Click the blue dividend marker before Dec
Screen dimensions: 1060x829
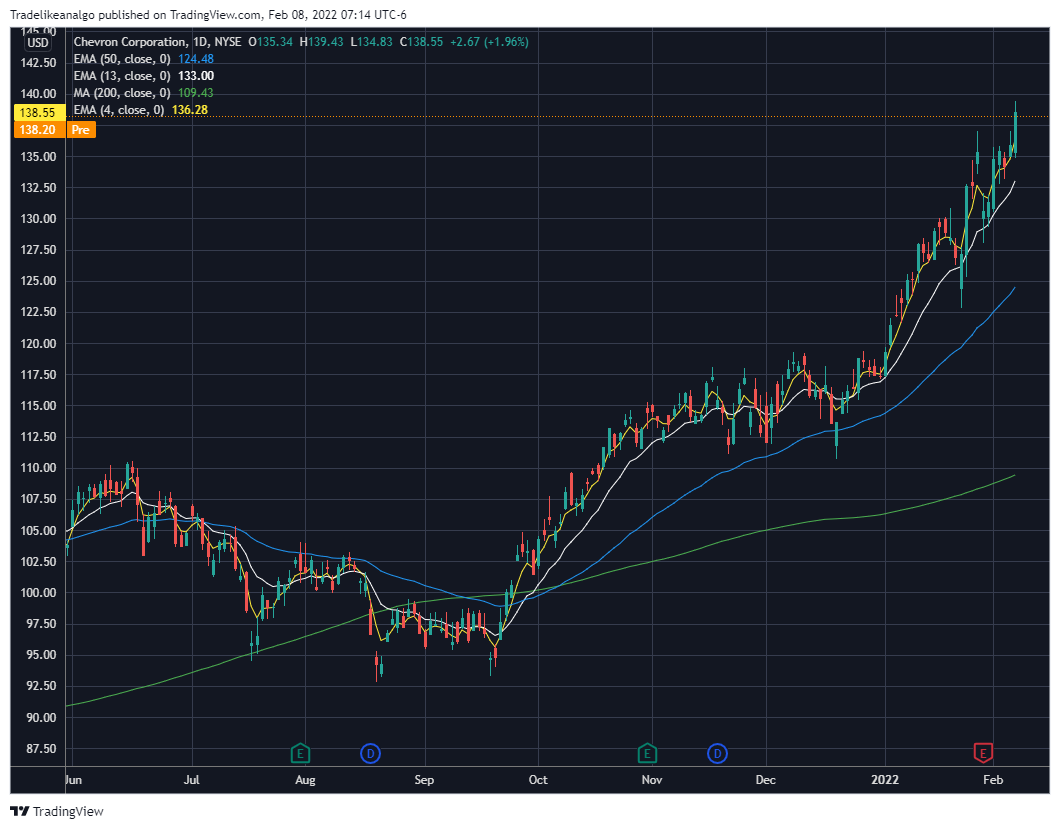[717, 753]
